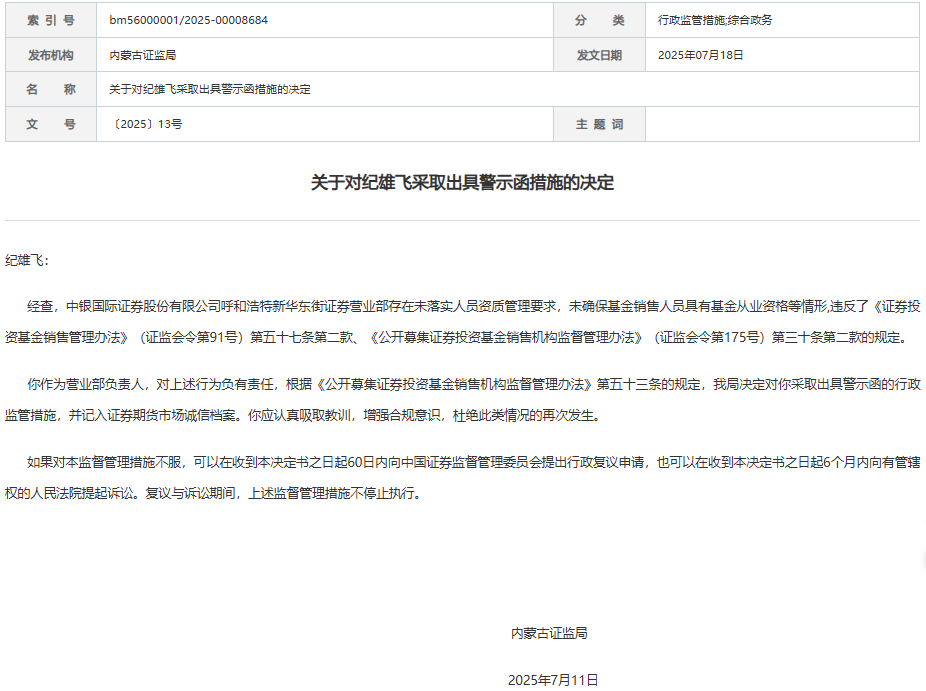Screen dimensions: 926x691
Task: Select the document number 〔2025〕13号
Action: pos(144,124)
